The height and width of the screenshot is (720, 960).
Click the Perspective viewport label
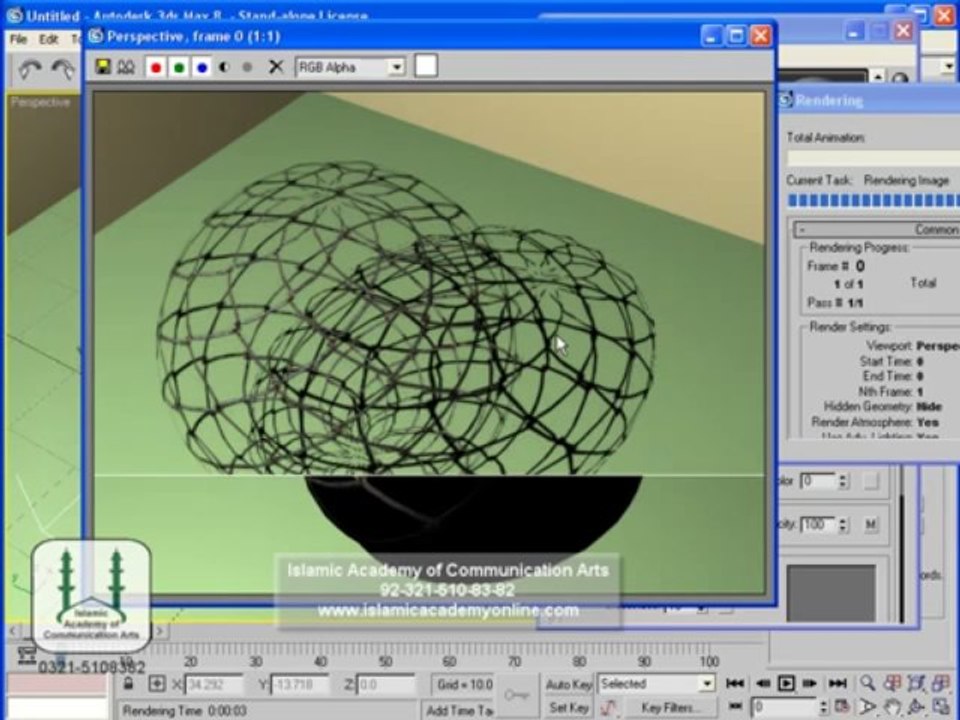point(40,102)
